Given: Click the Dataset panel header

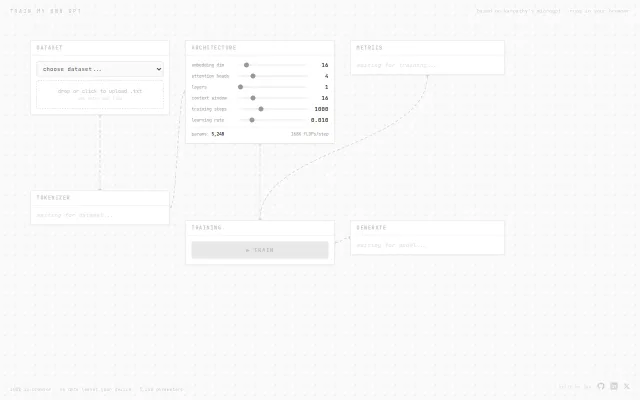Looking at the screenshot, I should coord(100,48).
